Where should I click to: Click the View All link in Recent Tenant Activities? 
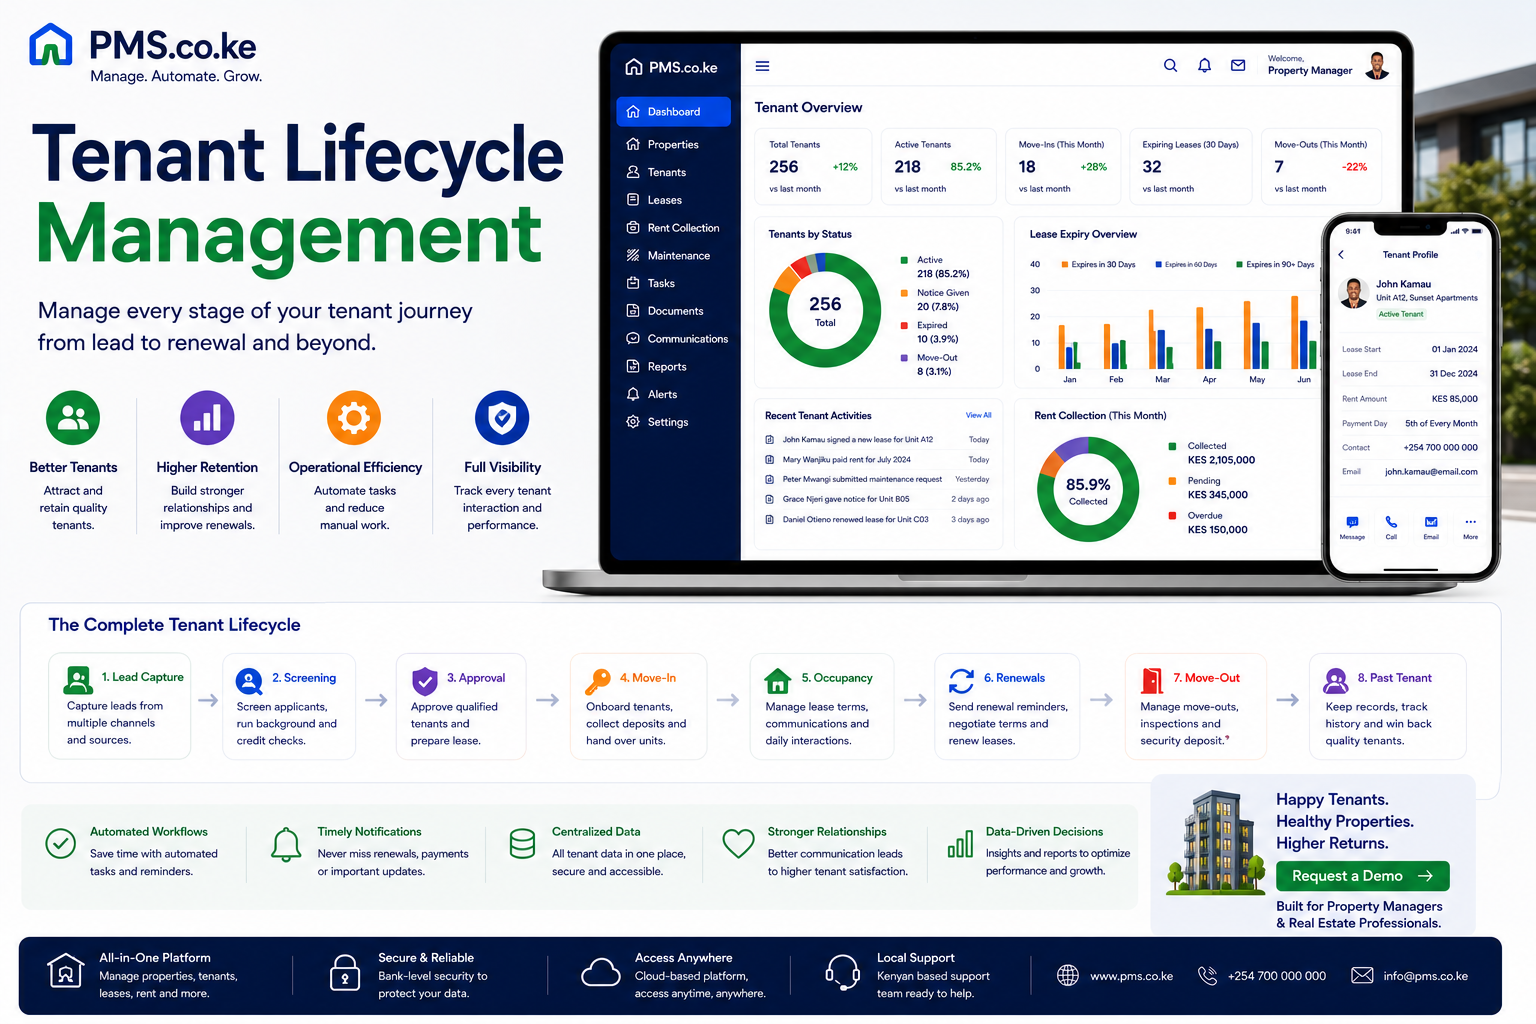[x=978, y=415]
